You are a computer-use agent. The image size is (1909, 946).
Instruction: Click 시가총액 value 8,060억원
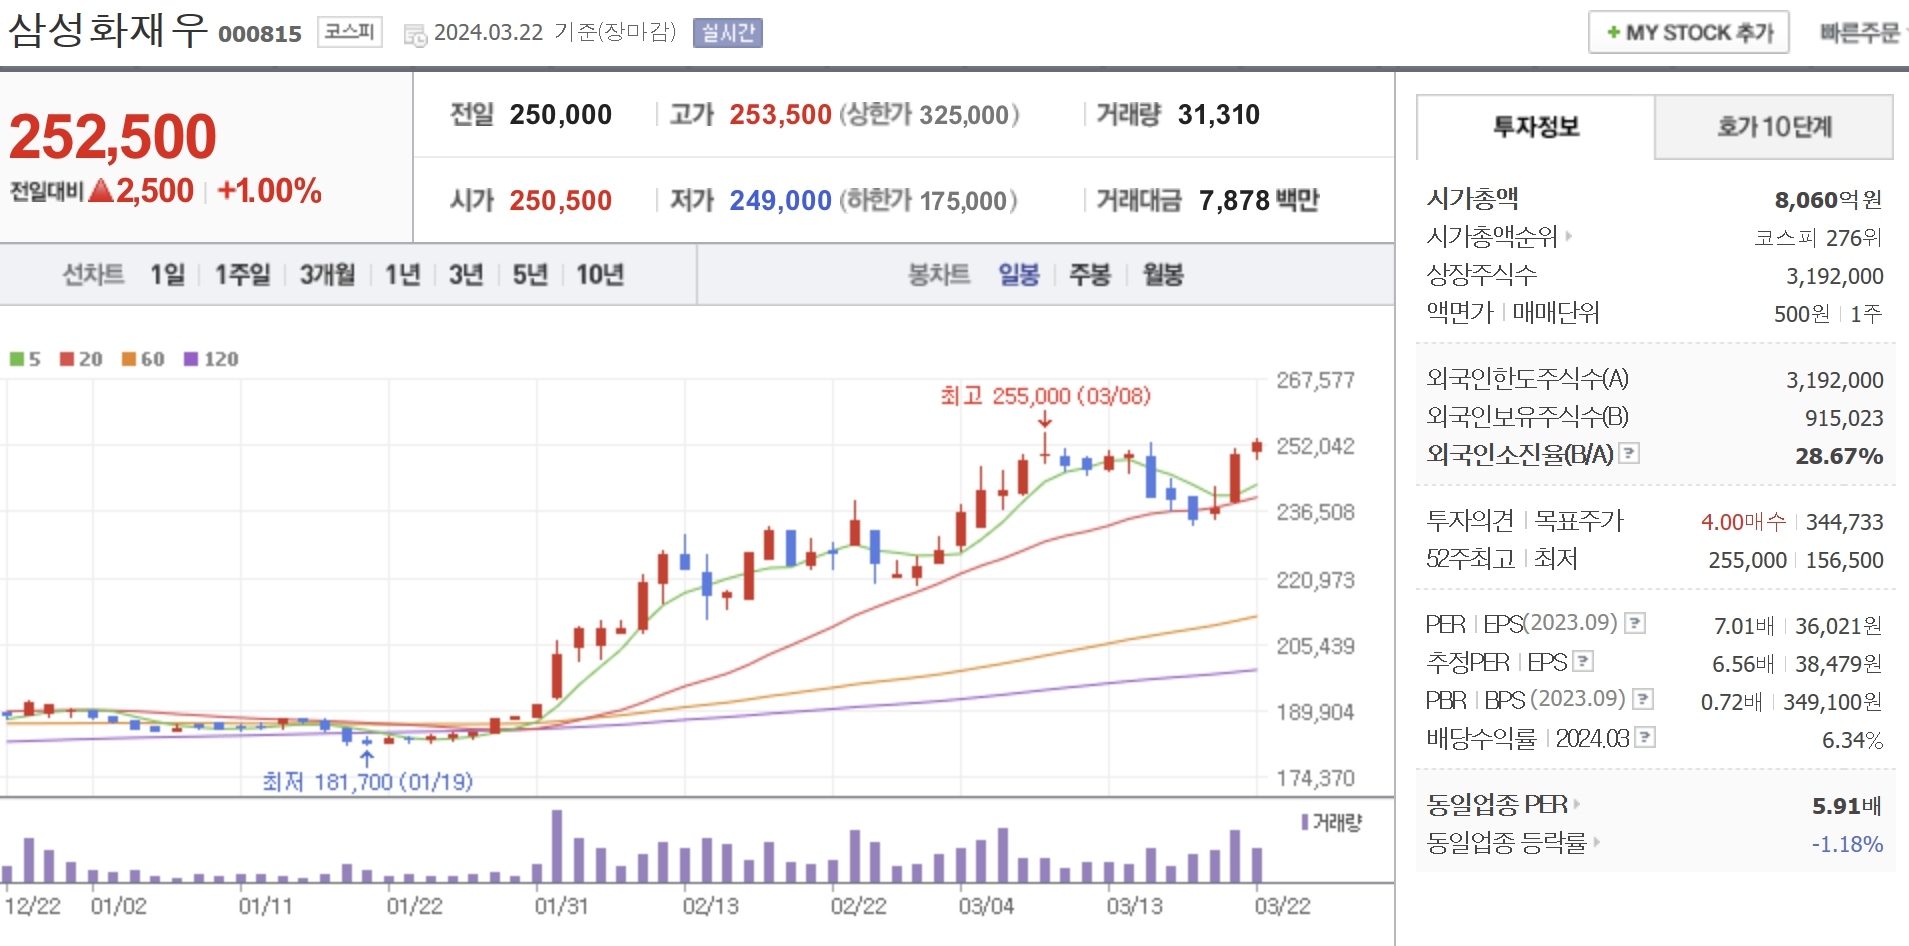[x=1828, y=200]
